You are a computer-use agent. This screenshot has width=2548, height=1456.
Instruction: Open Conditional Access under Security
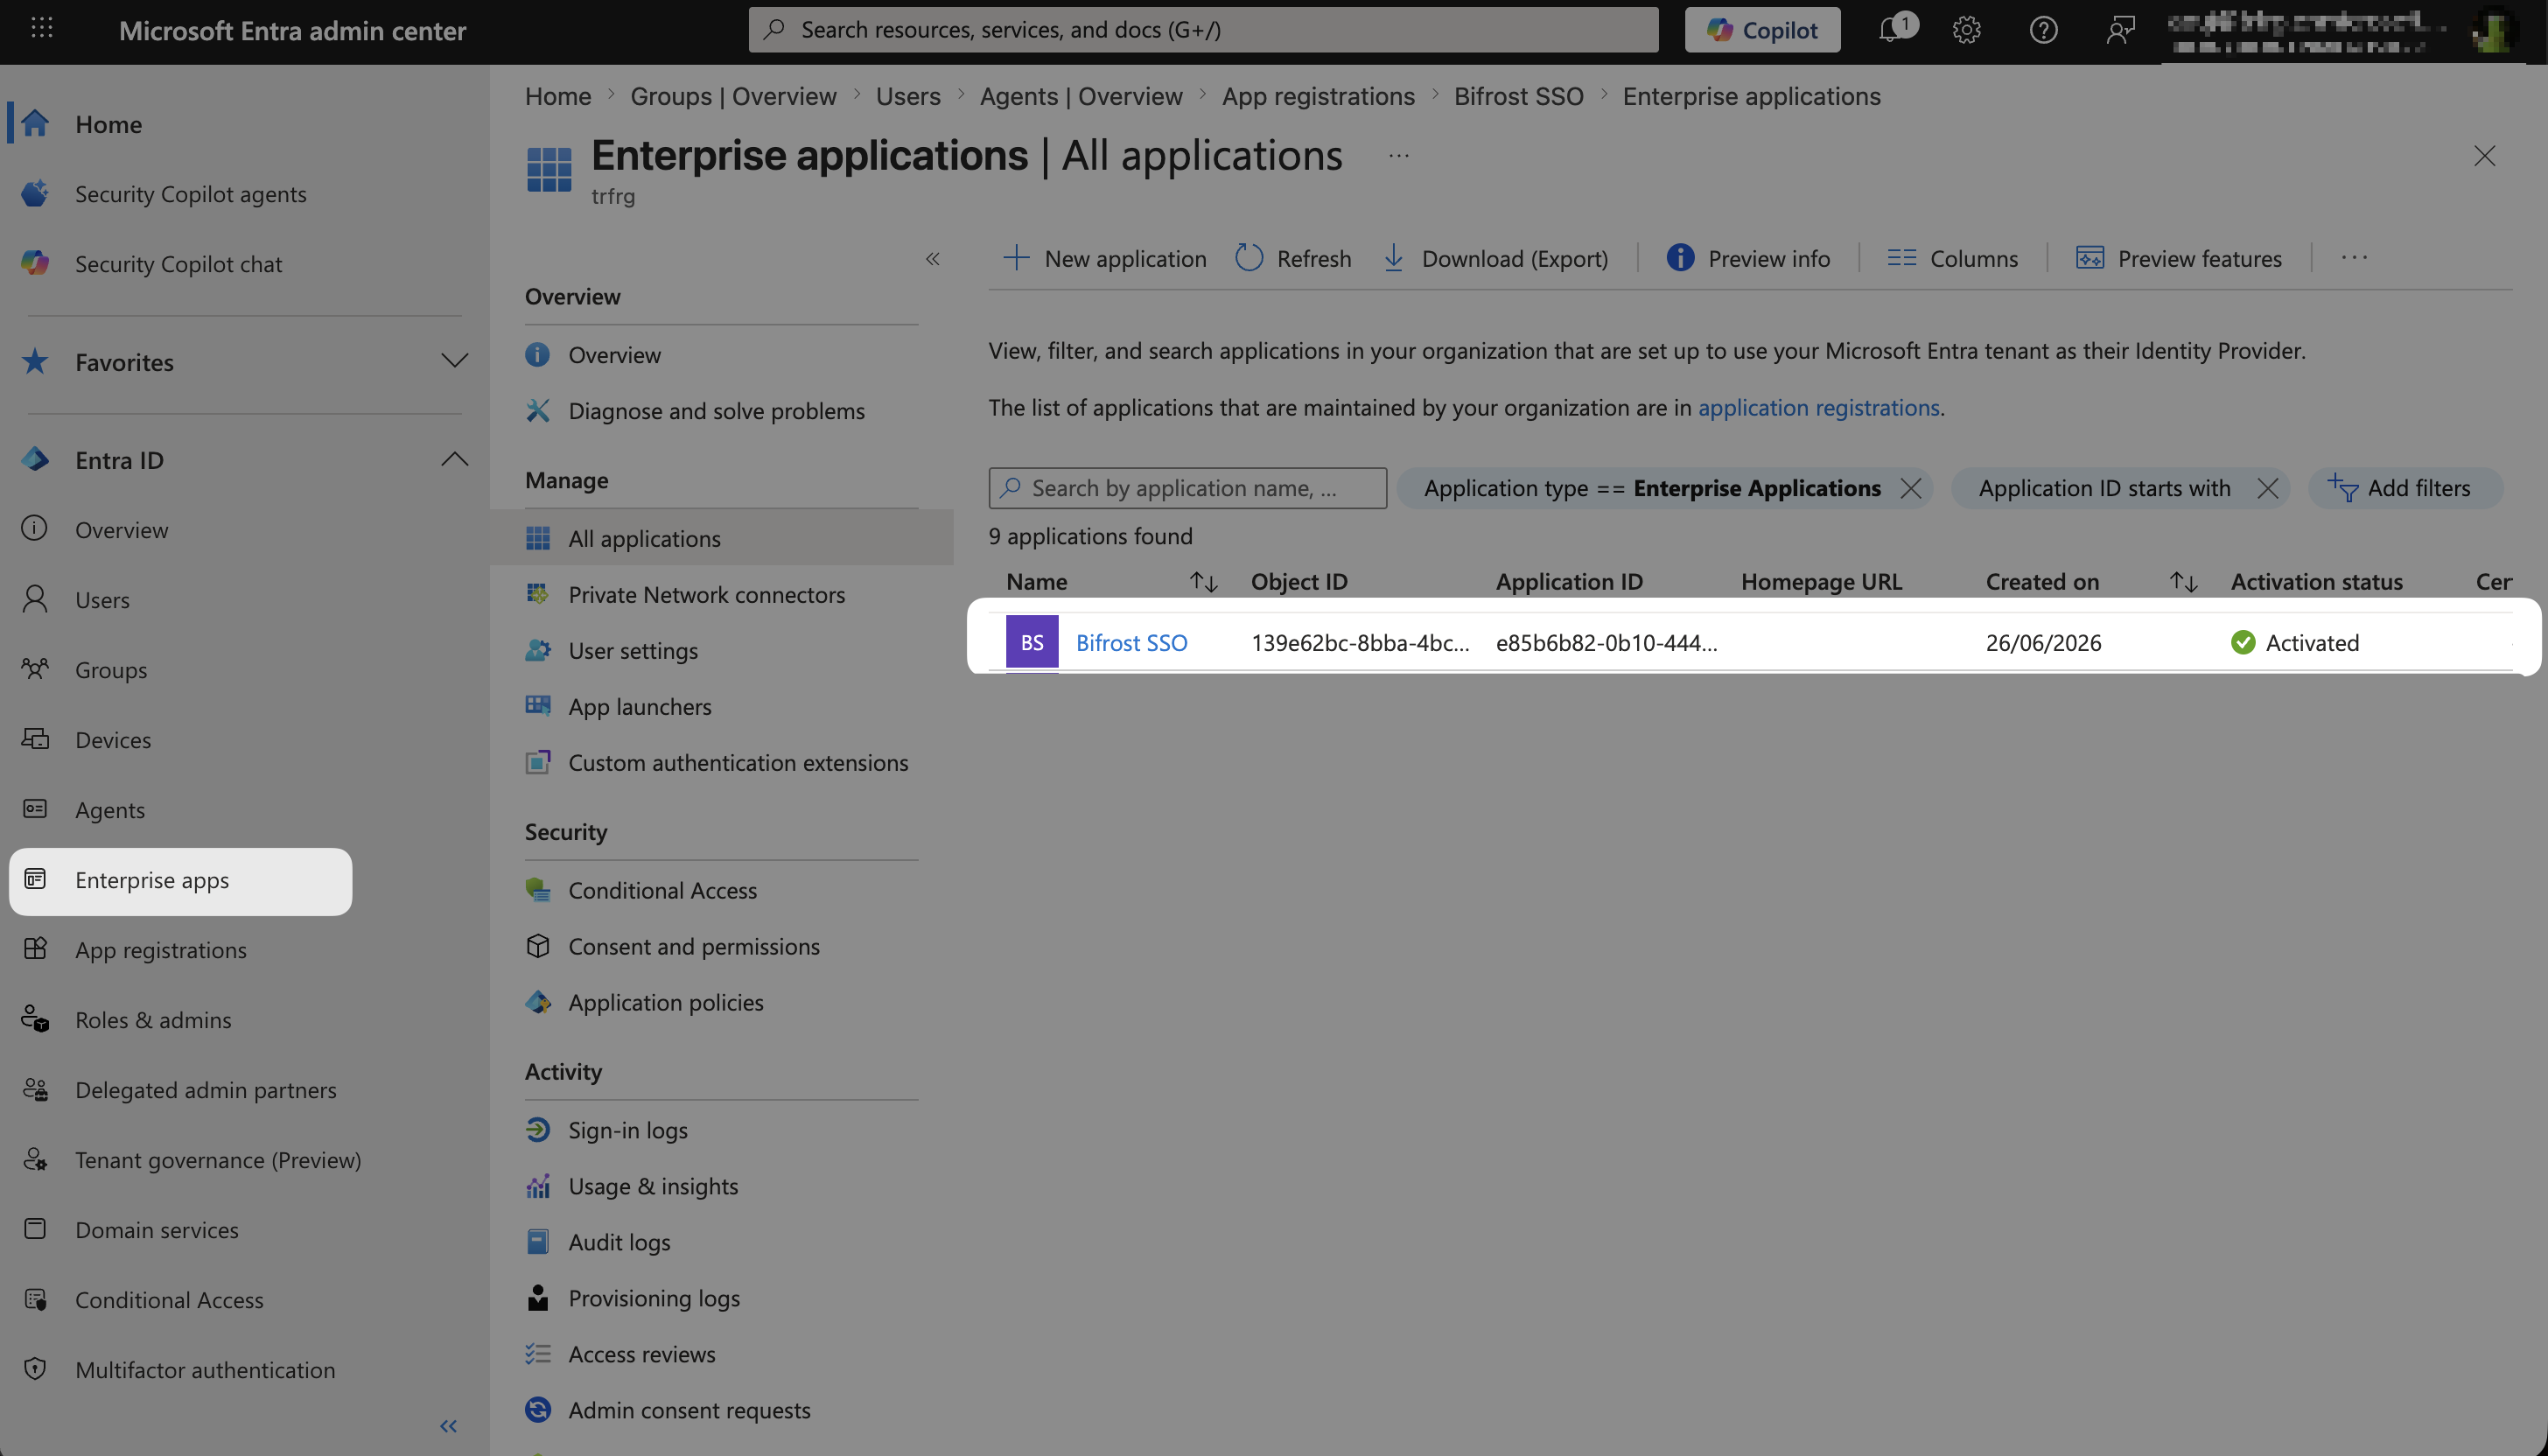(x=662, y=890)
